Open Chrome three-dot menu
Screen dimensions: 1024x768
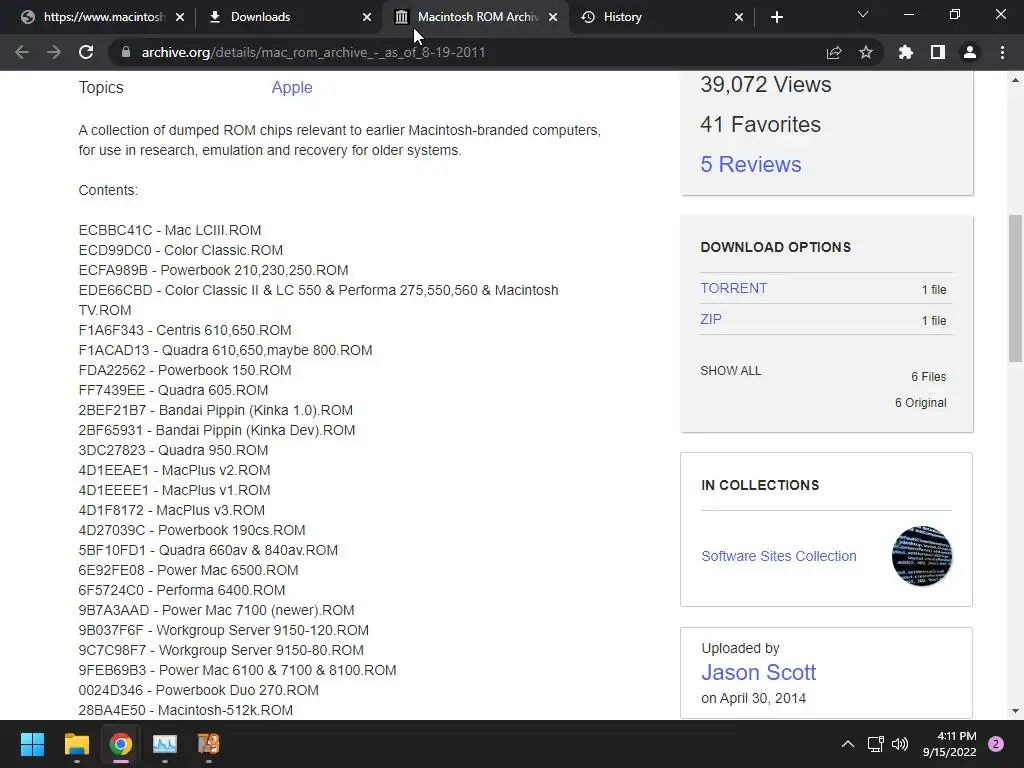[1002, 52]
